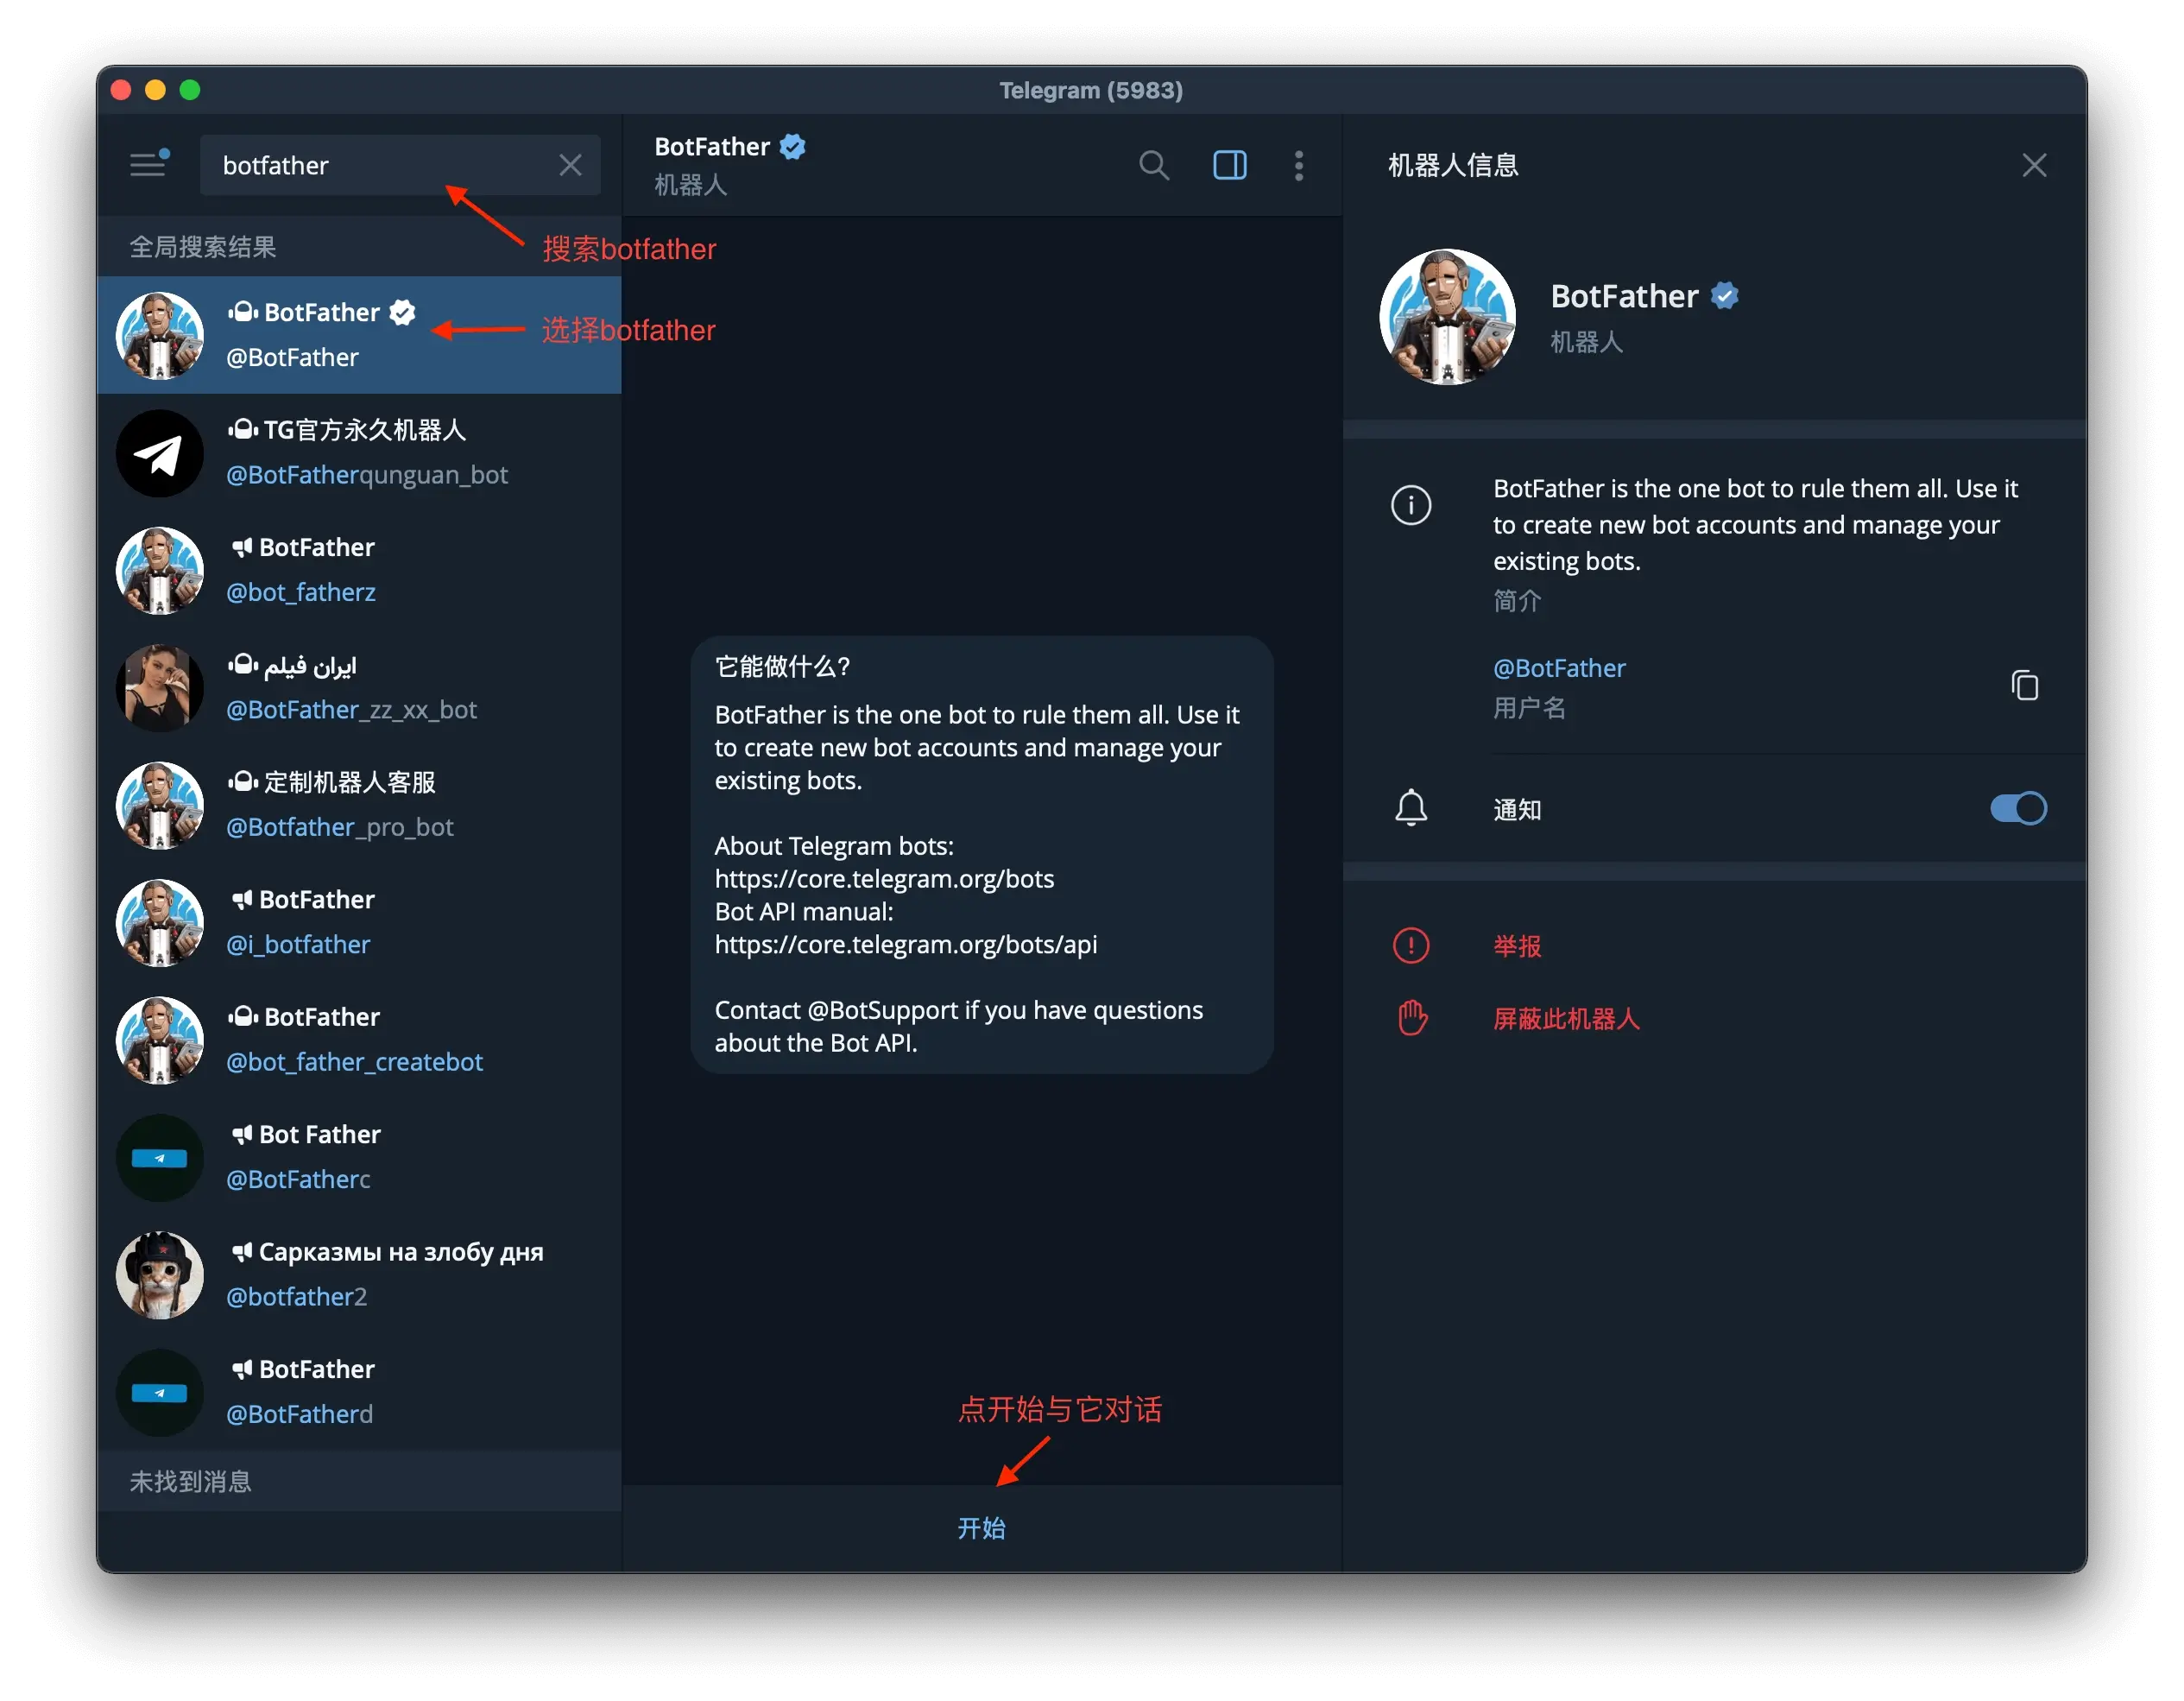Click the BotFather avatar in info panel

point(1446,316)
